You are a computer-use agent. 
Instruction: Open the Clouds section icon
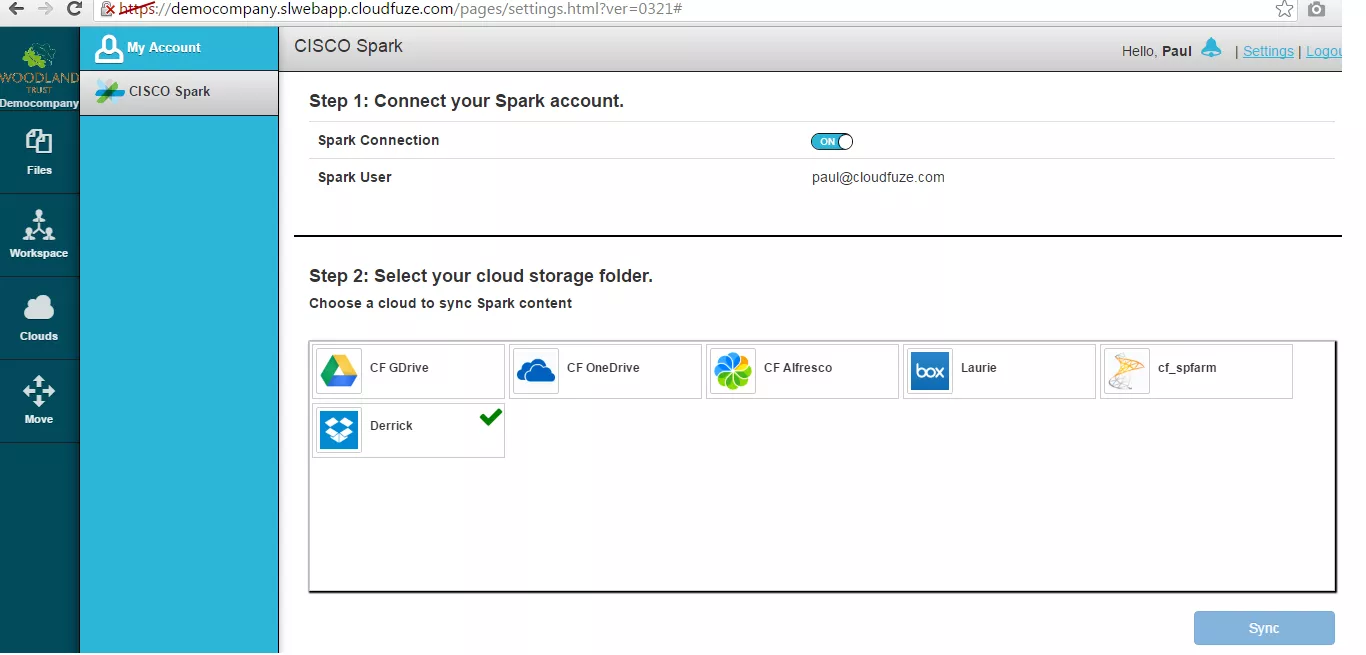click(39, 308)
